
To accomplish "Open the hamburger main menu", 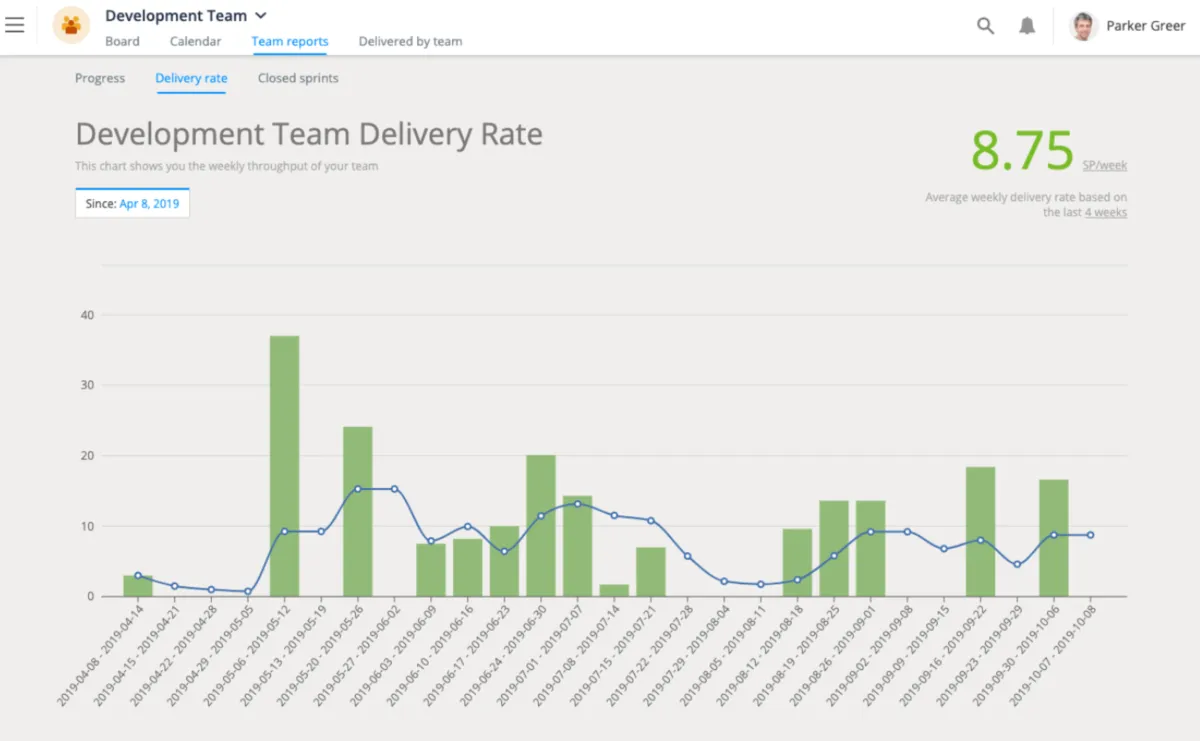I will click(15, 25).
